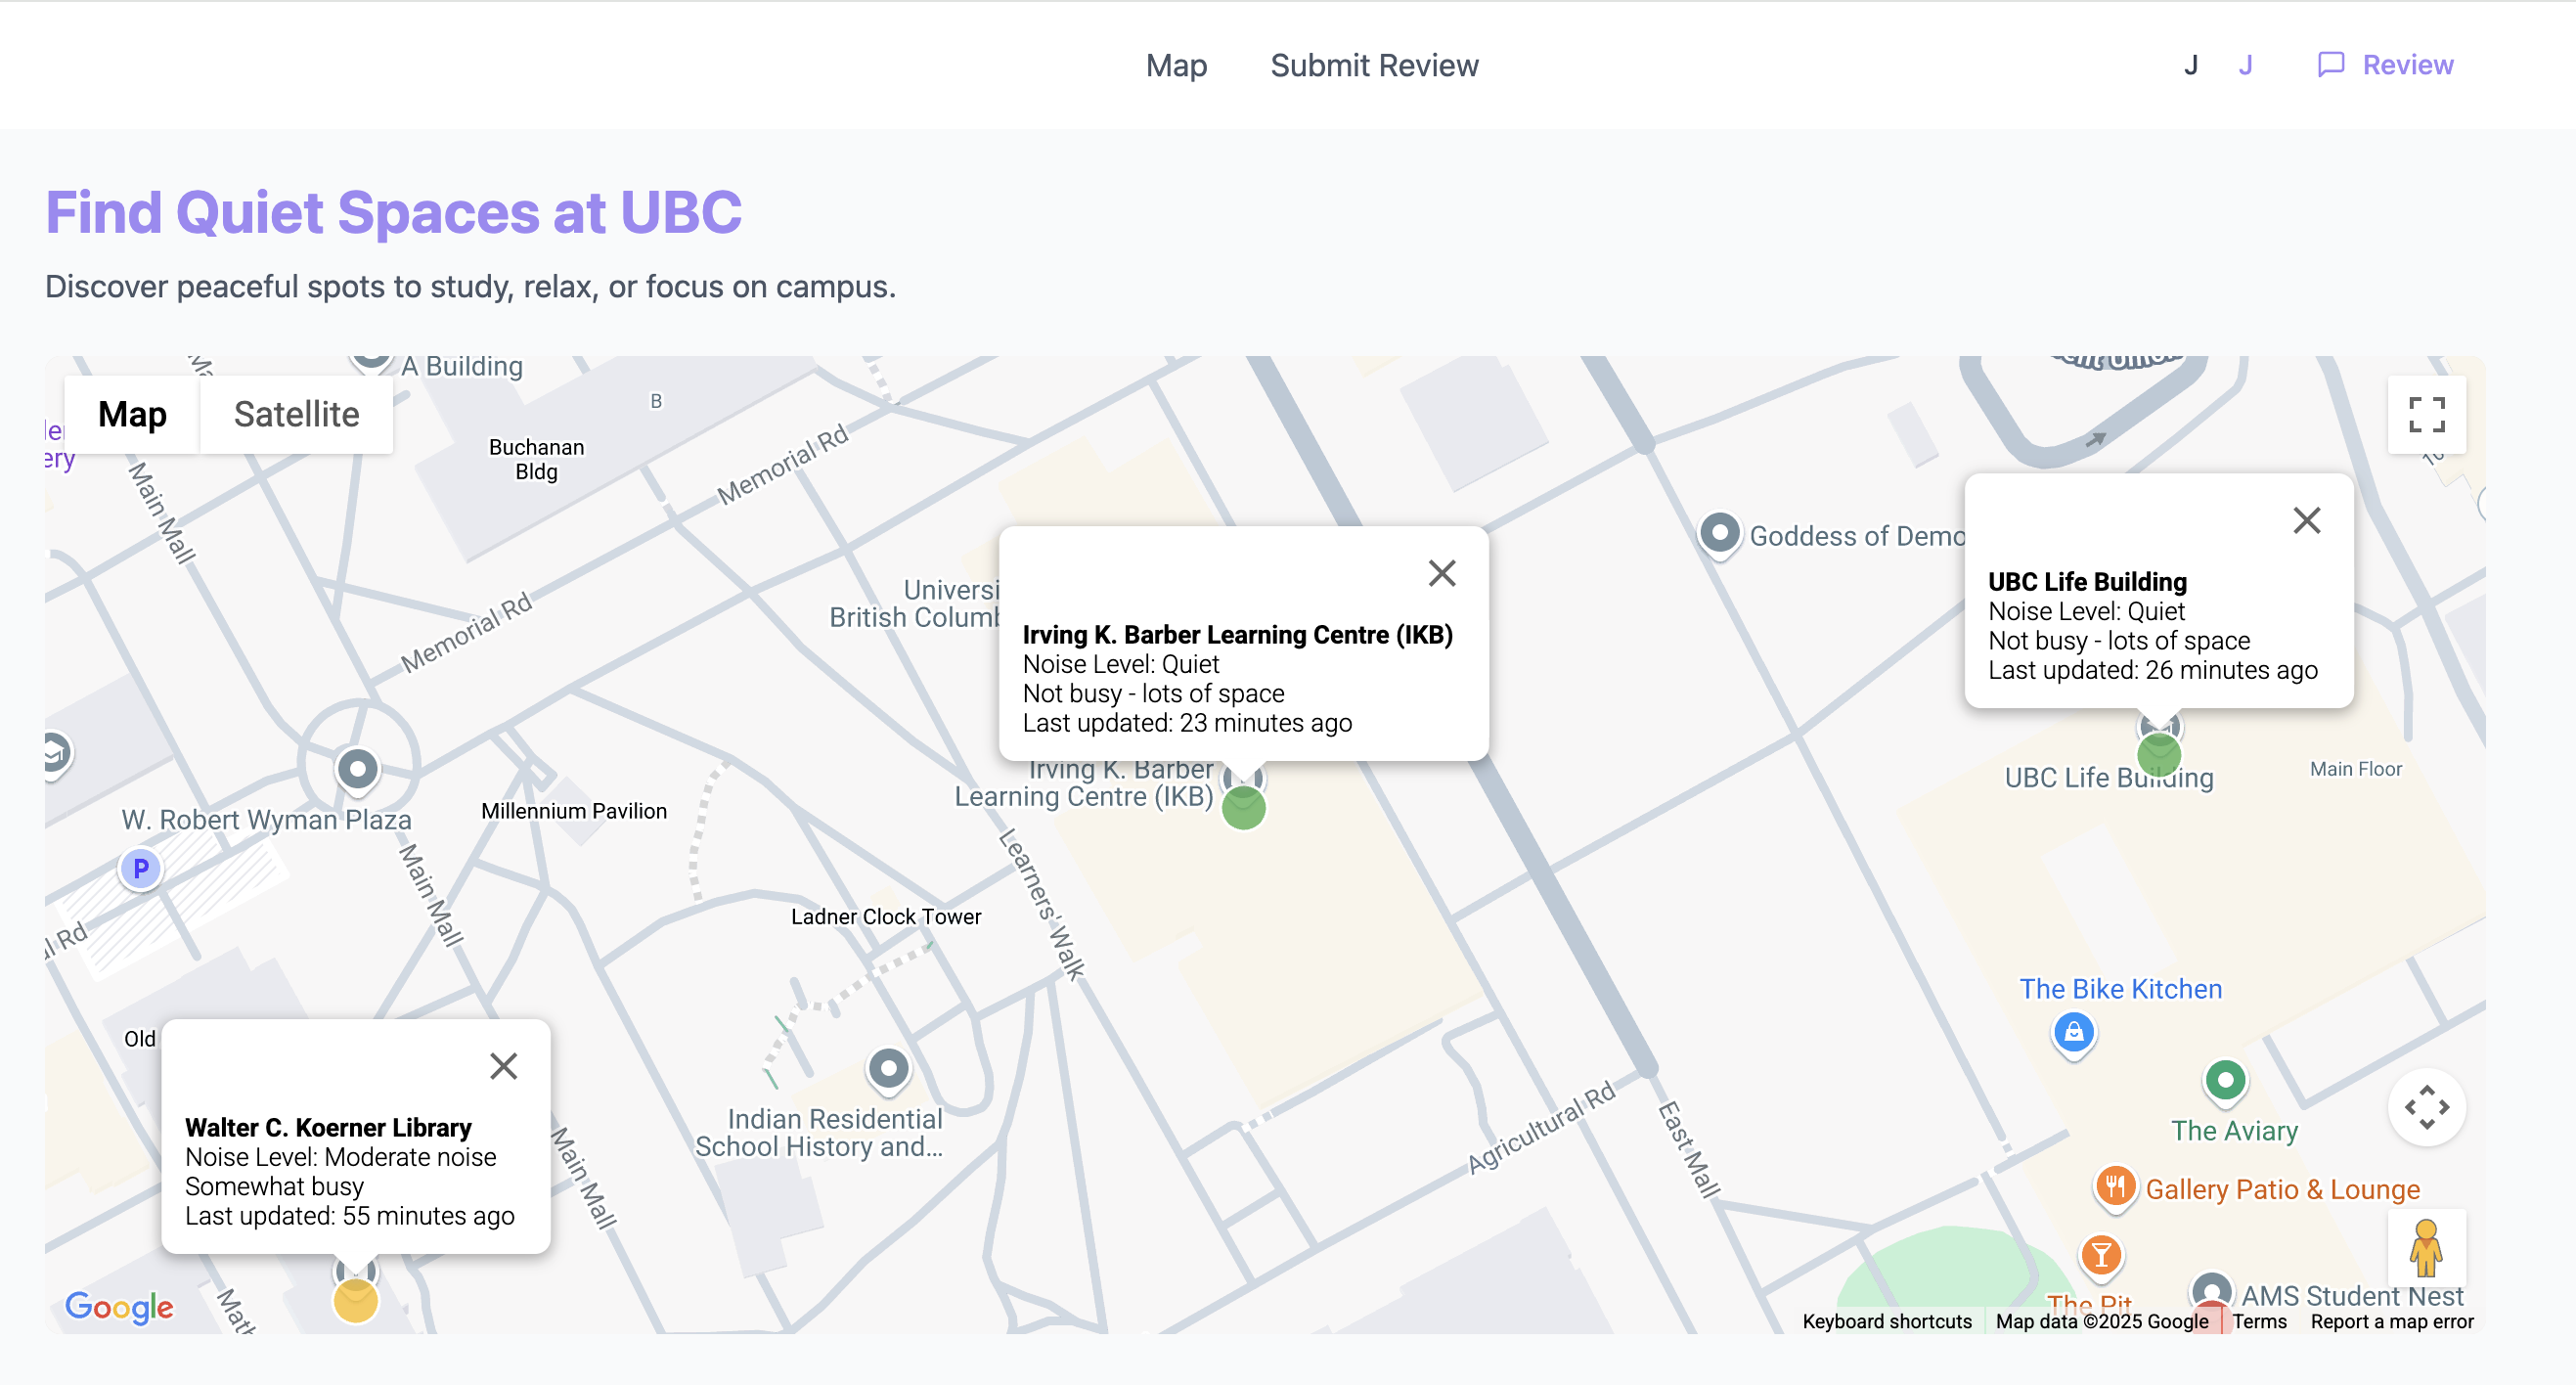Click The Aviary green map pin
The width and height of the screenshot is (2576, 1385).
pos(2225,1080)
